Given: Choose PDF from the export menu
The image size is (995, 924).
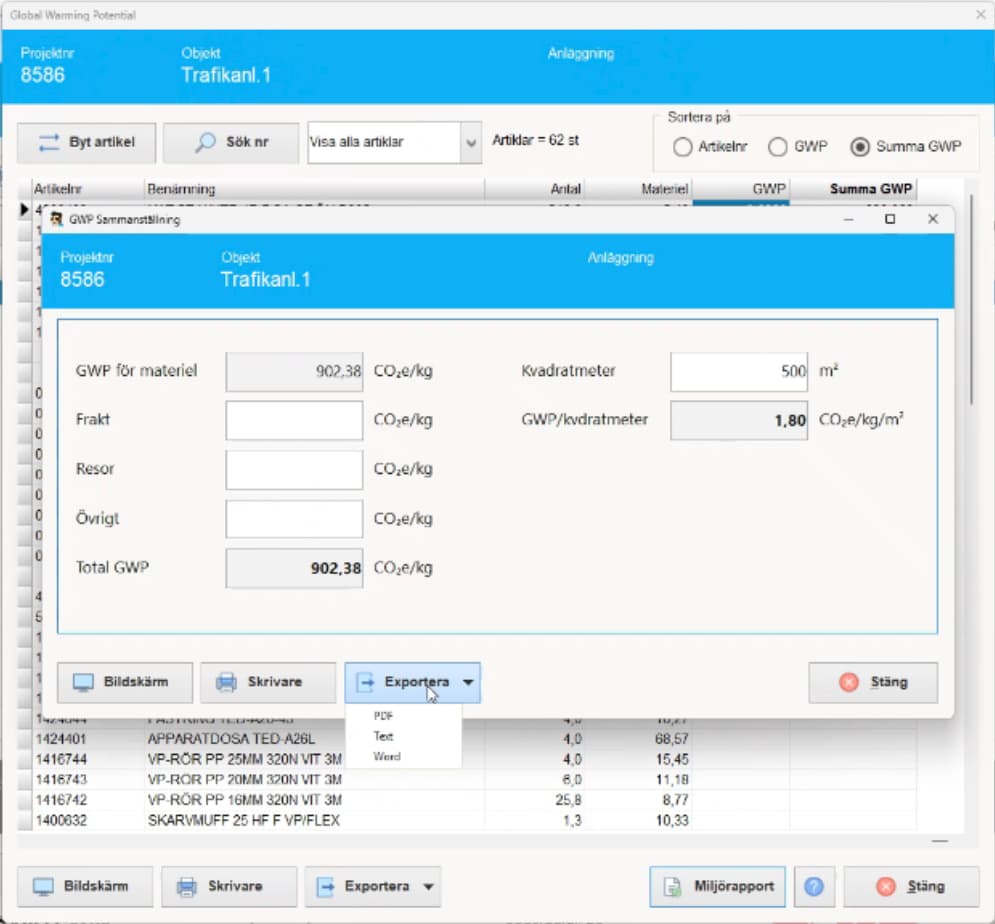Looking at the screenshot, I should pos(384,716).
